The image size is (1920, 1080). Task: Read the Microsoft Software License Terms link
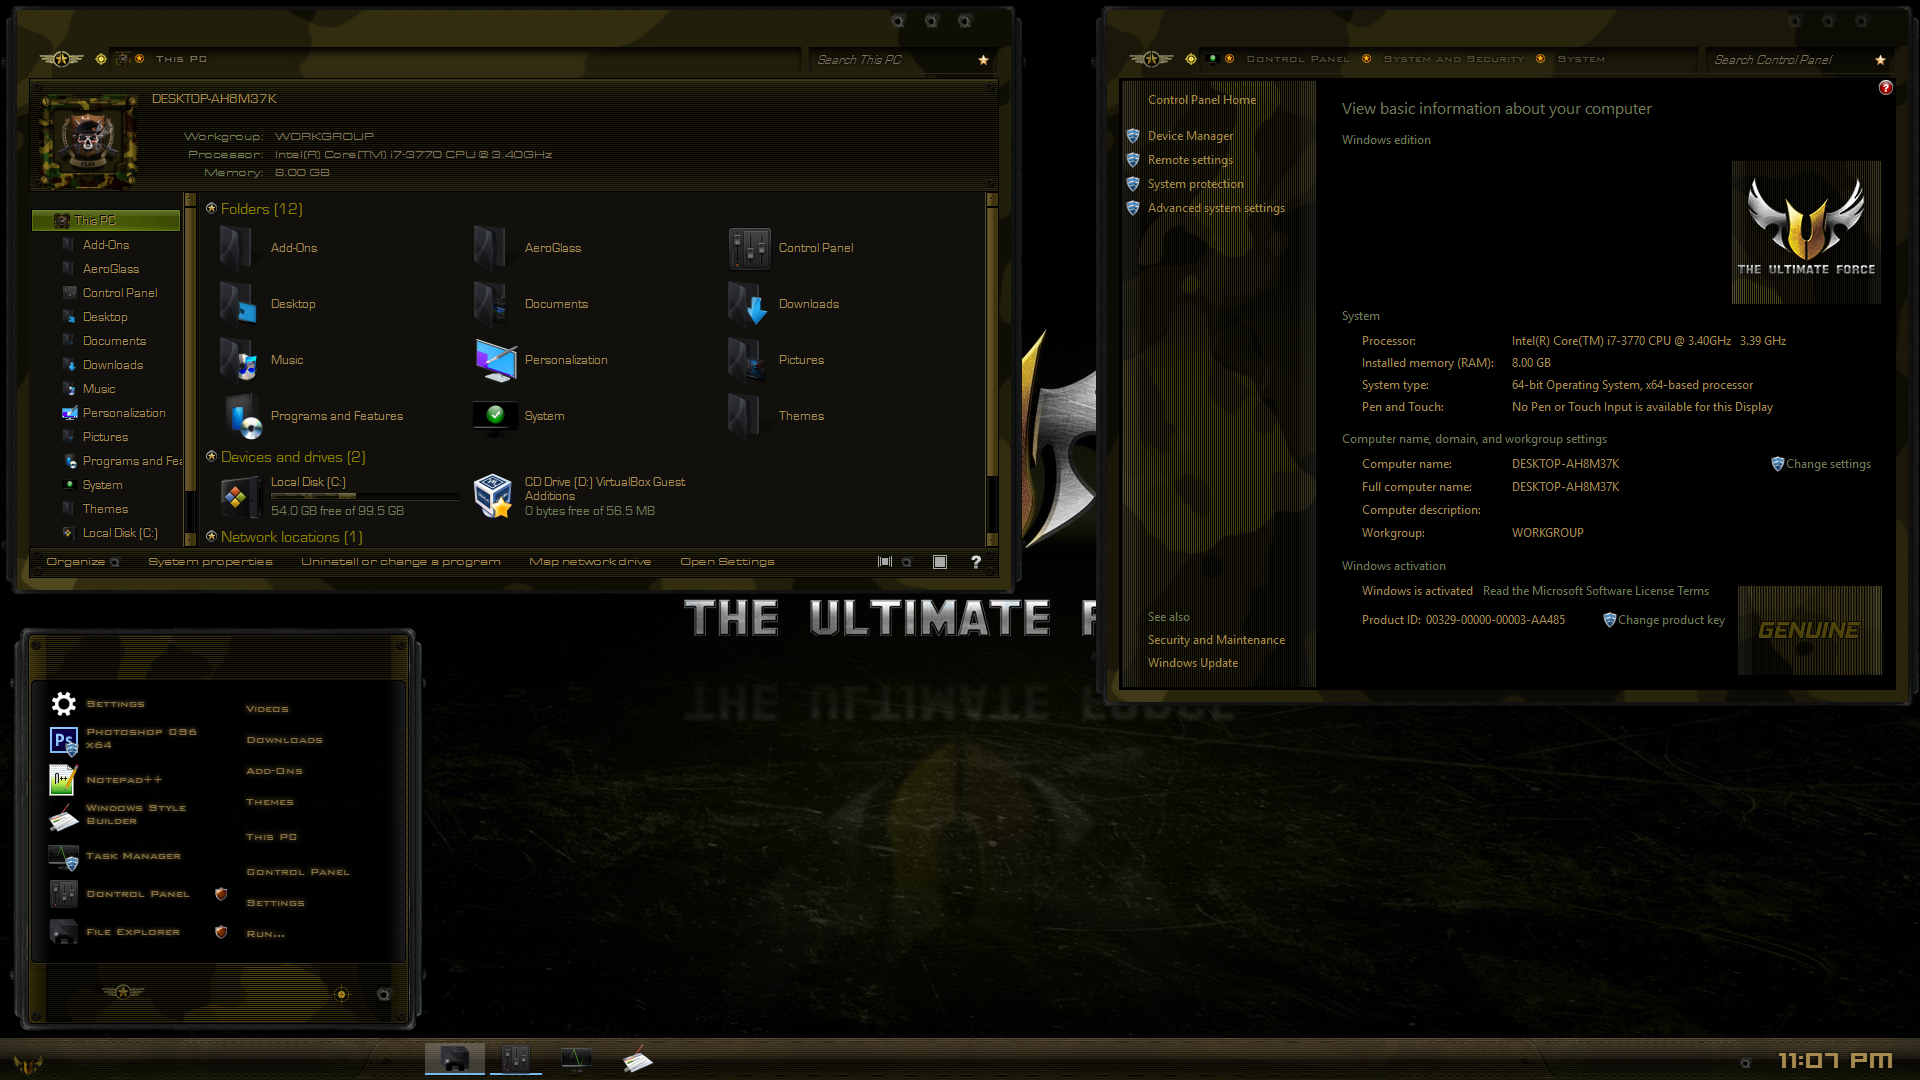(1596, 591)
